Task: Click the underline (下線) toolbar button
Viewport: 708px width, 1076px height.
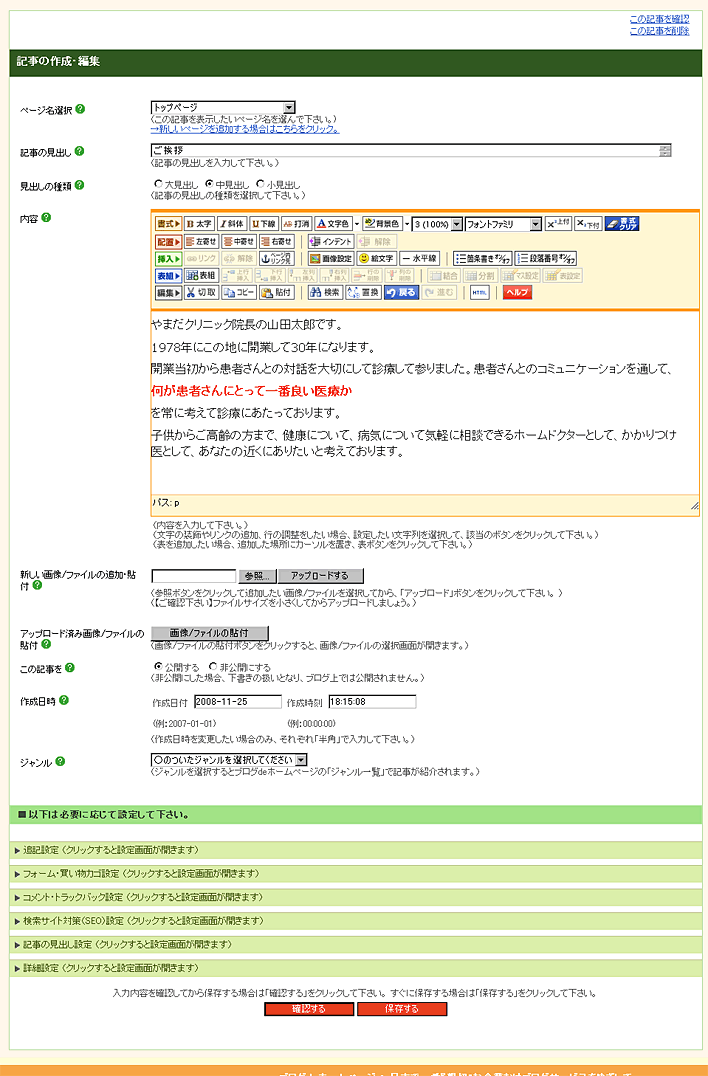Action: click(263, 224)
